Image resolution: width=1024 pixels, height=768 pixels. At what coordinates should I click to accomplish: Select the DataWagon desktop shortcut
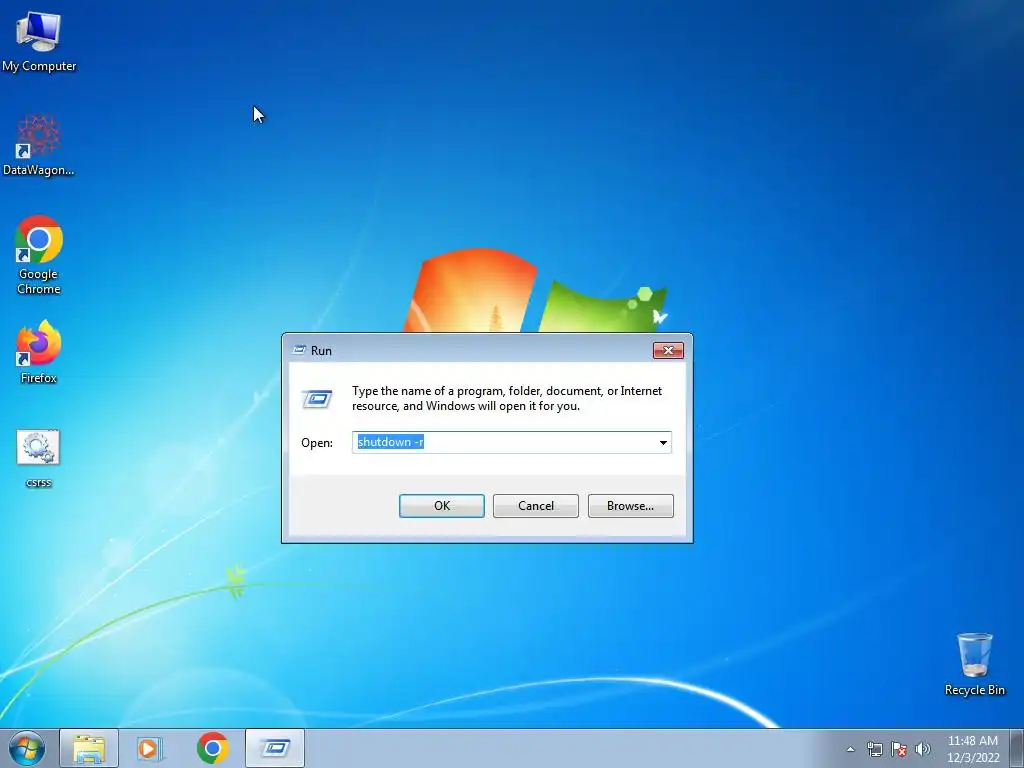coord(39,145)
